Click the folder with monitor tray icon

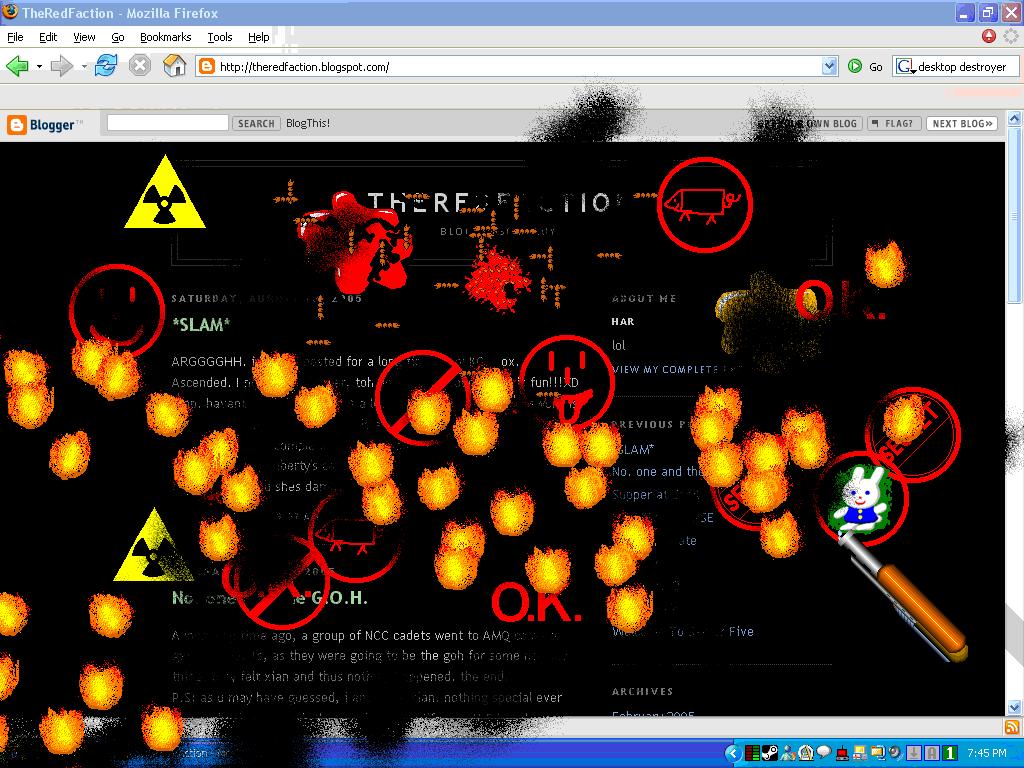[x=877, y=753]
